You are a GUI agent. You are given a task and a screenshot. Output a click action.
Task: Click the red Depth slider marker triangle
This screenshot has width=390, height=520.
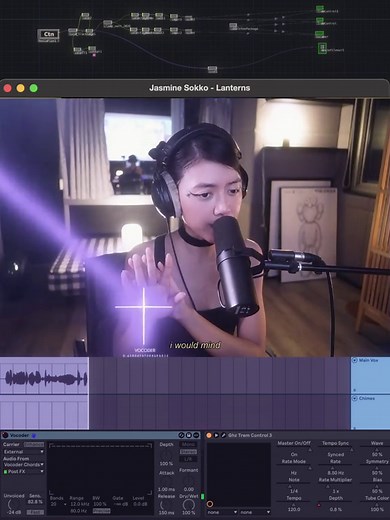318,505
